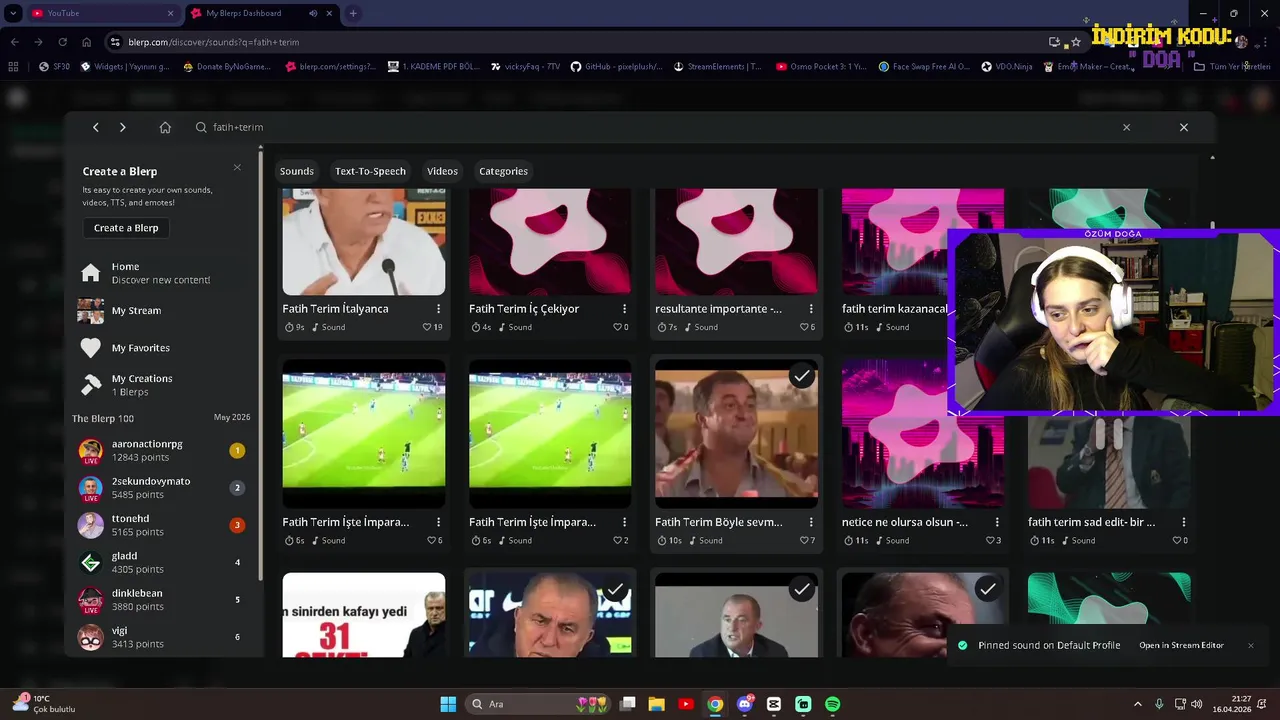Open the GitHub pixelplush bookmark

pyautogui.click(x=616, y=67)
